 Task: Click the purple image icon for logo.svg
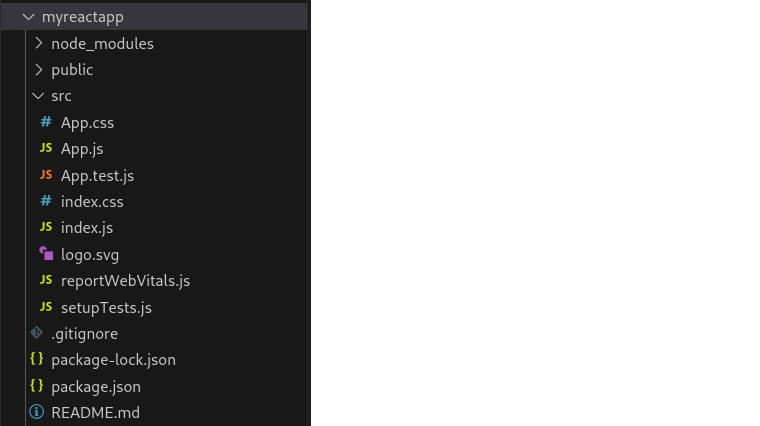[46, 254]
